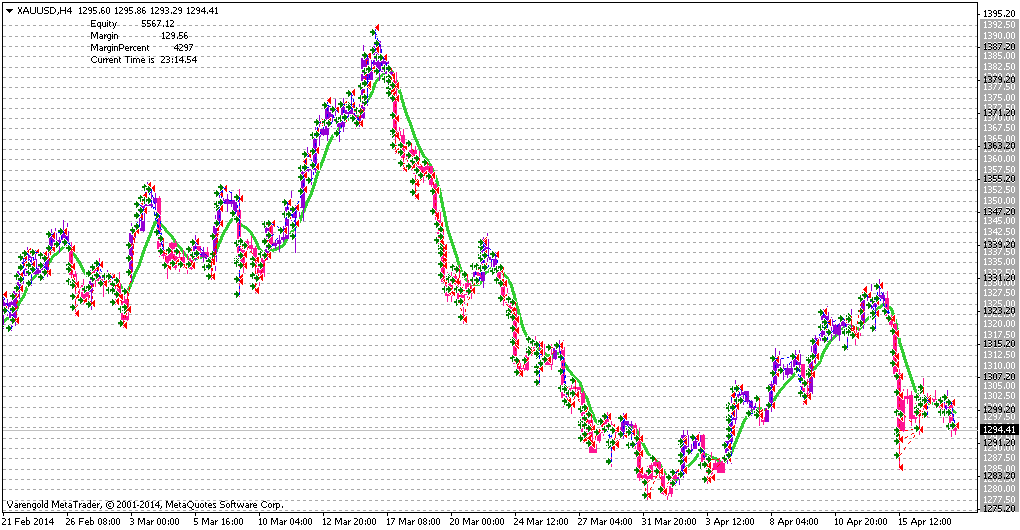
Task: Click the Margin 129.56 value
Action: [x=174, y=36]
